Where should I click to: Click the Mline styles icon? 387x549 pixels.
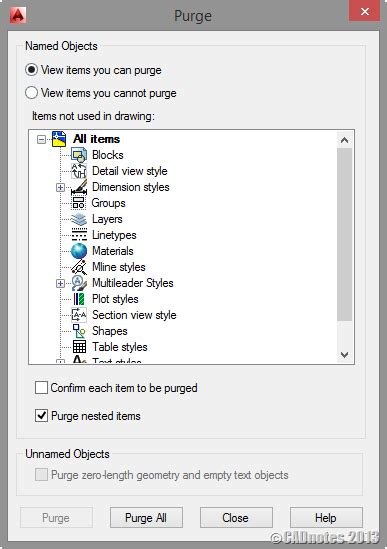(x=79, y=267)
